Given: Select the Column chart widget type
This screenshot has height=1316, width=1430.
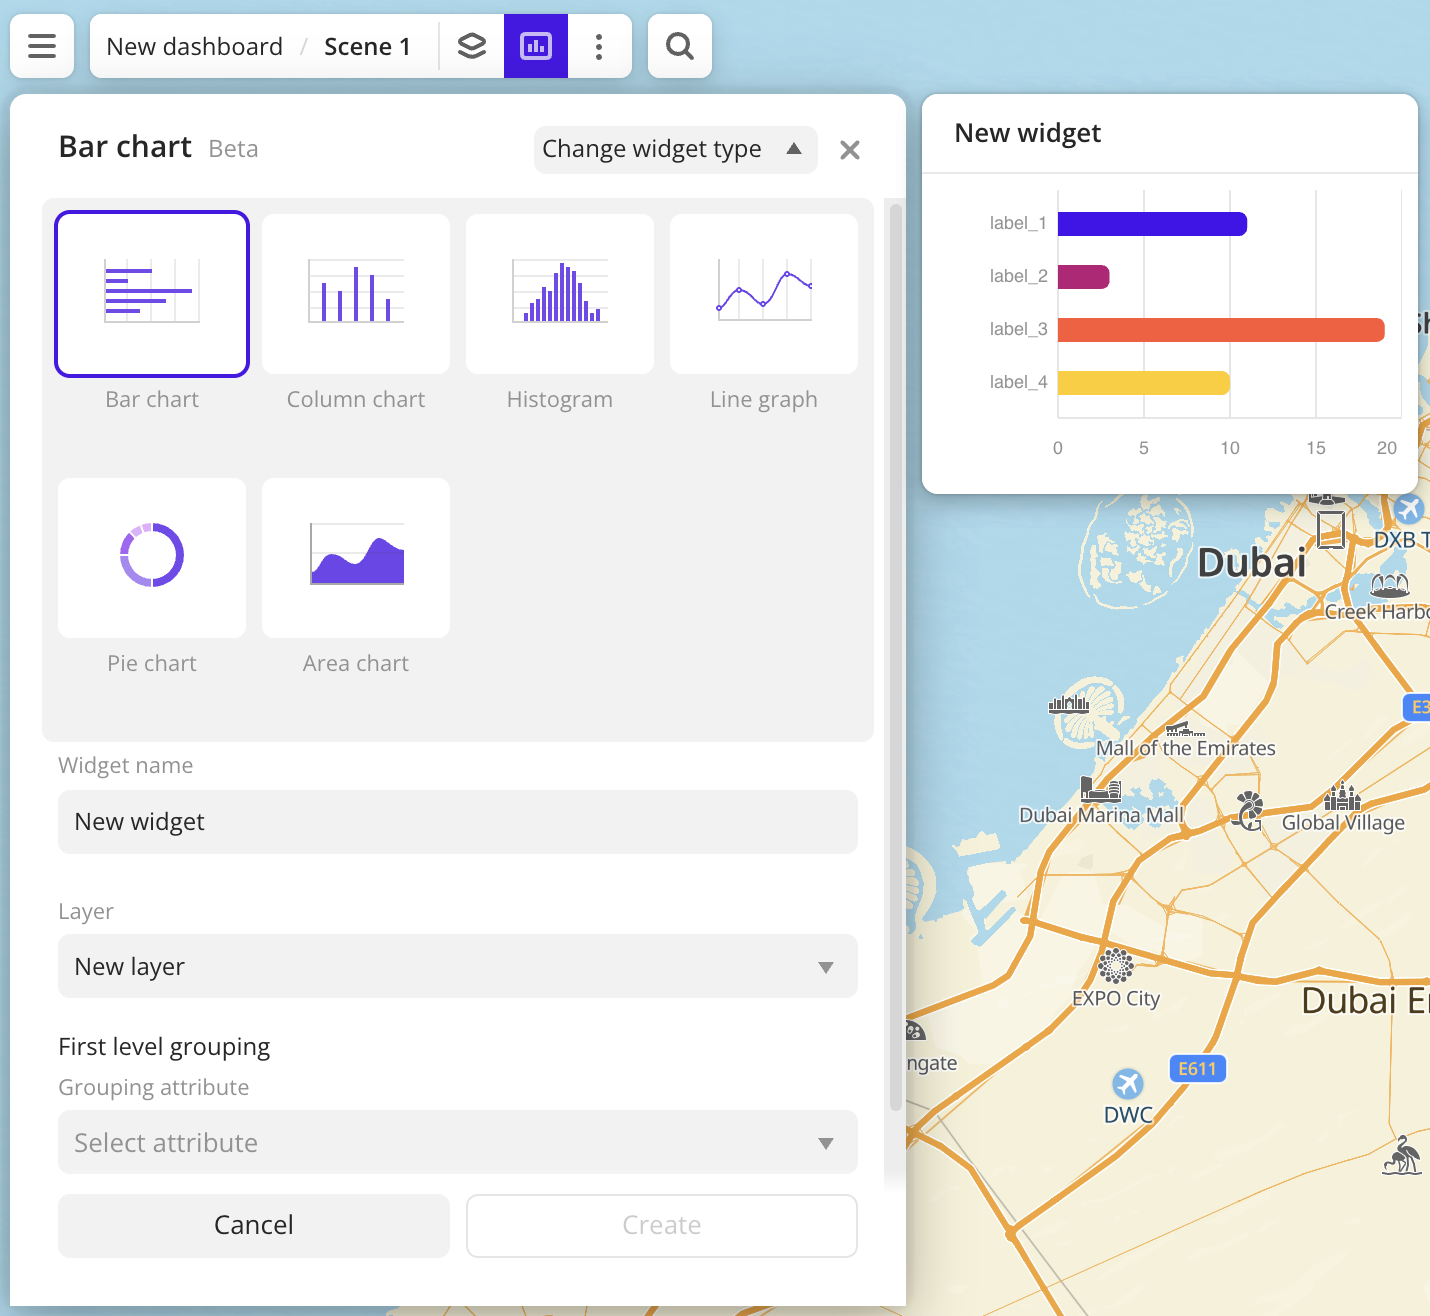Looking at the screenshot, I should click(356, 294).
